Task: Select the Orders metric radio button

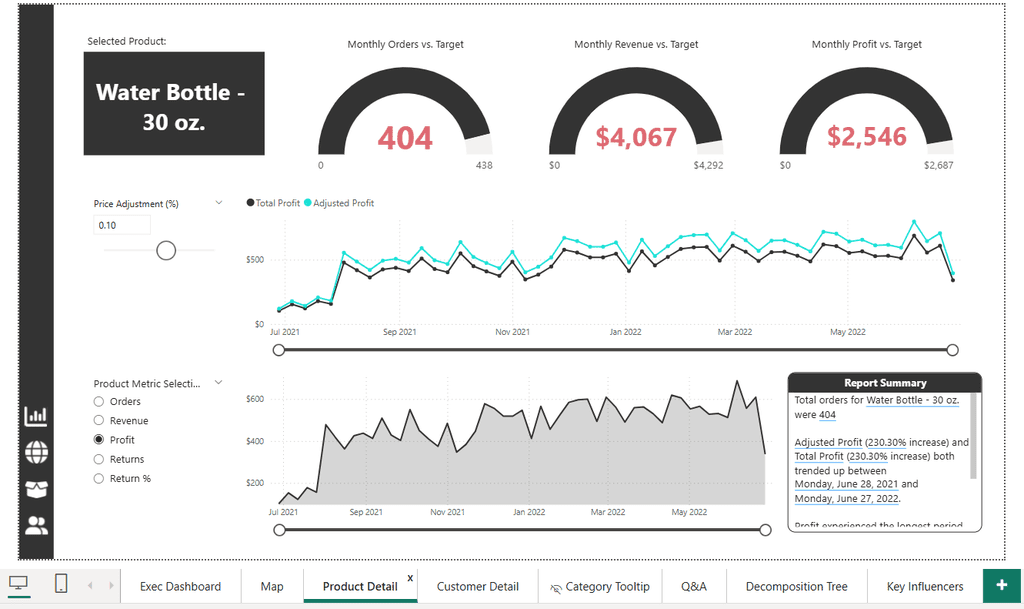Action: click(99, 401)
